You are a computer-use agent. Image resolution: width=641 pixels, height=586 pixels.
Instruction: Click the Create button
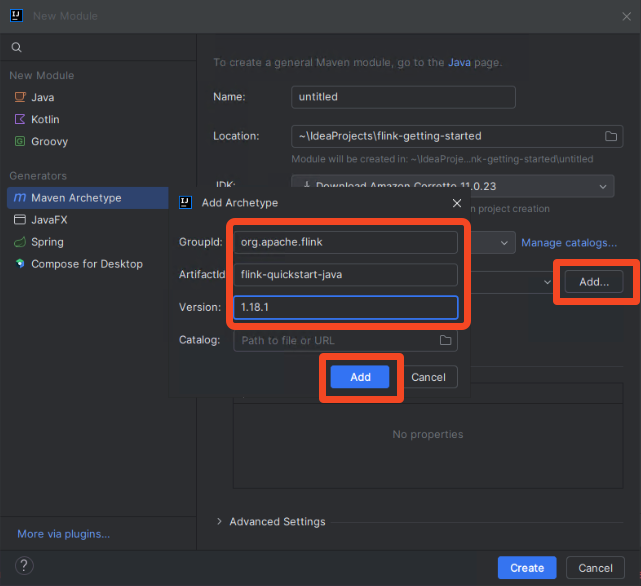coord(527,568)
